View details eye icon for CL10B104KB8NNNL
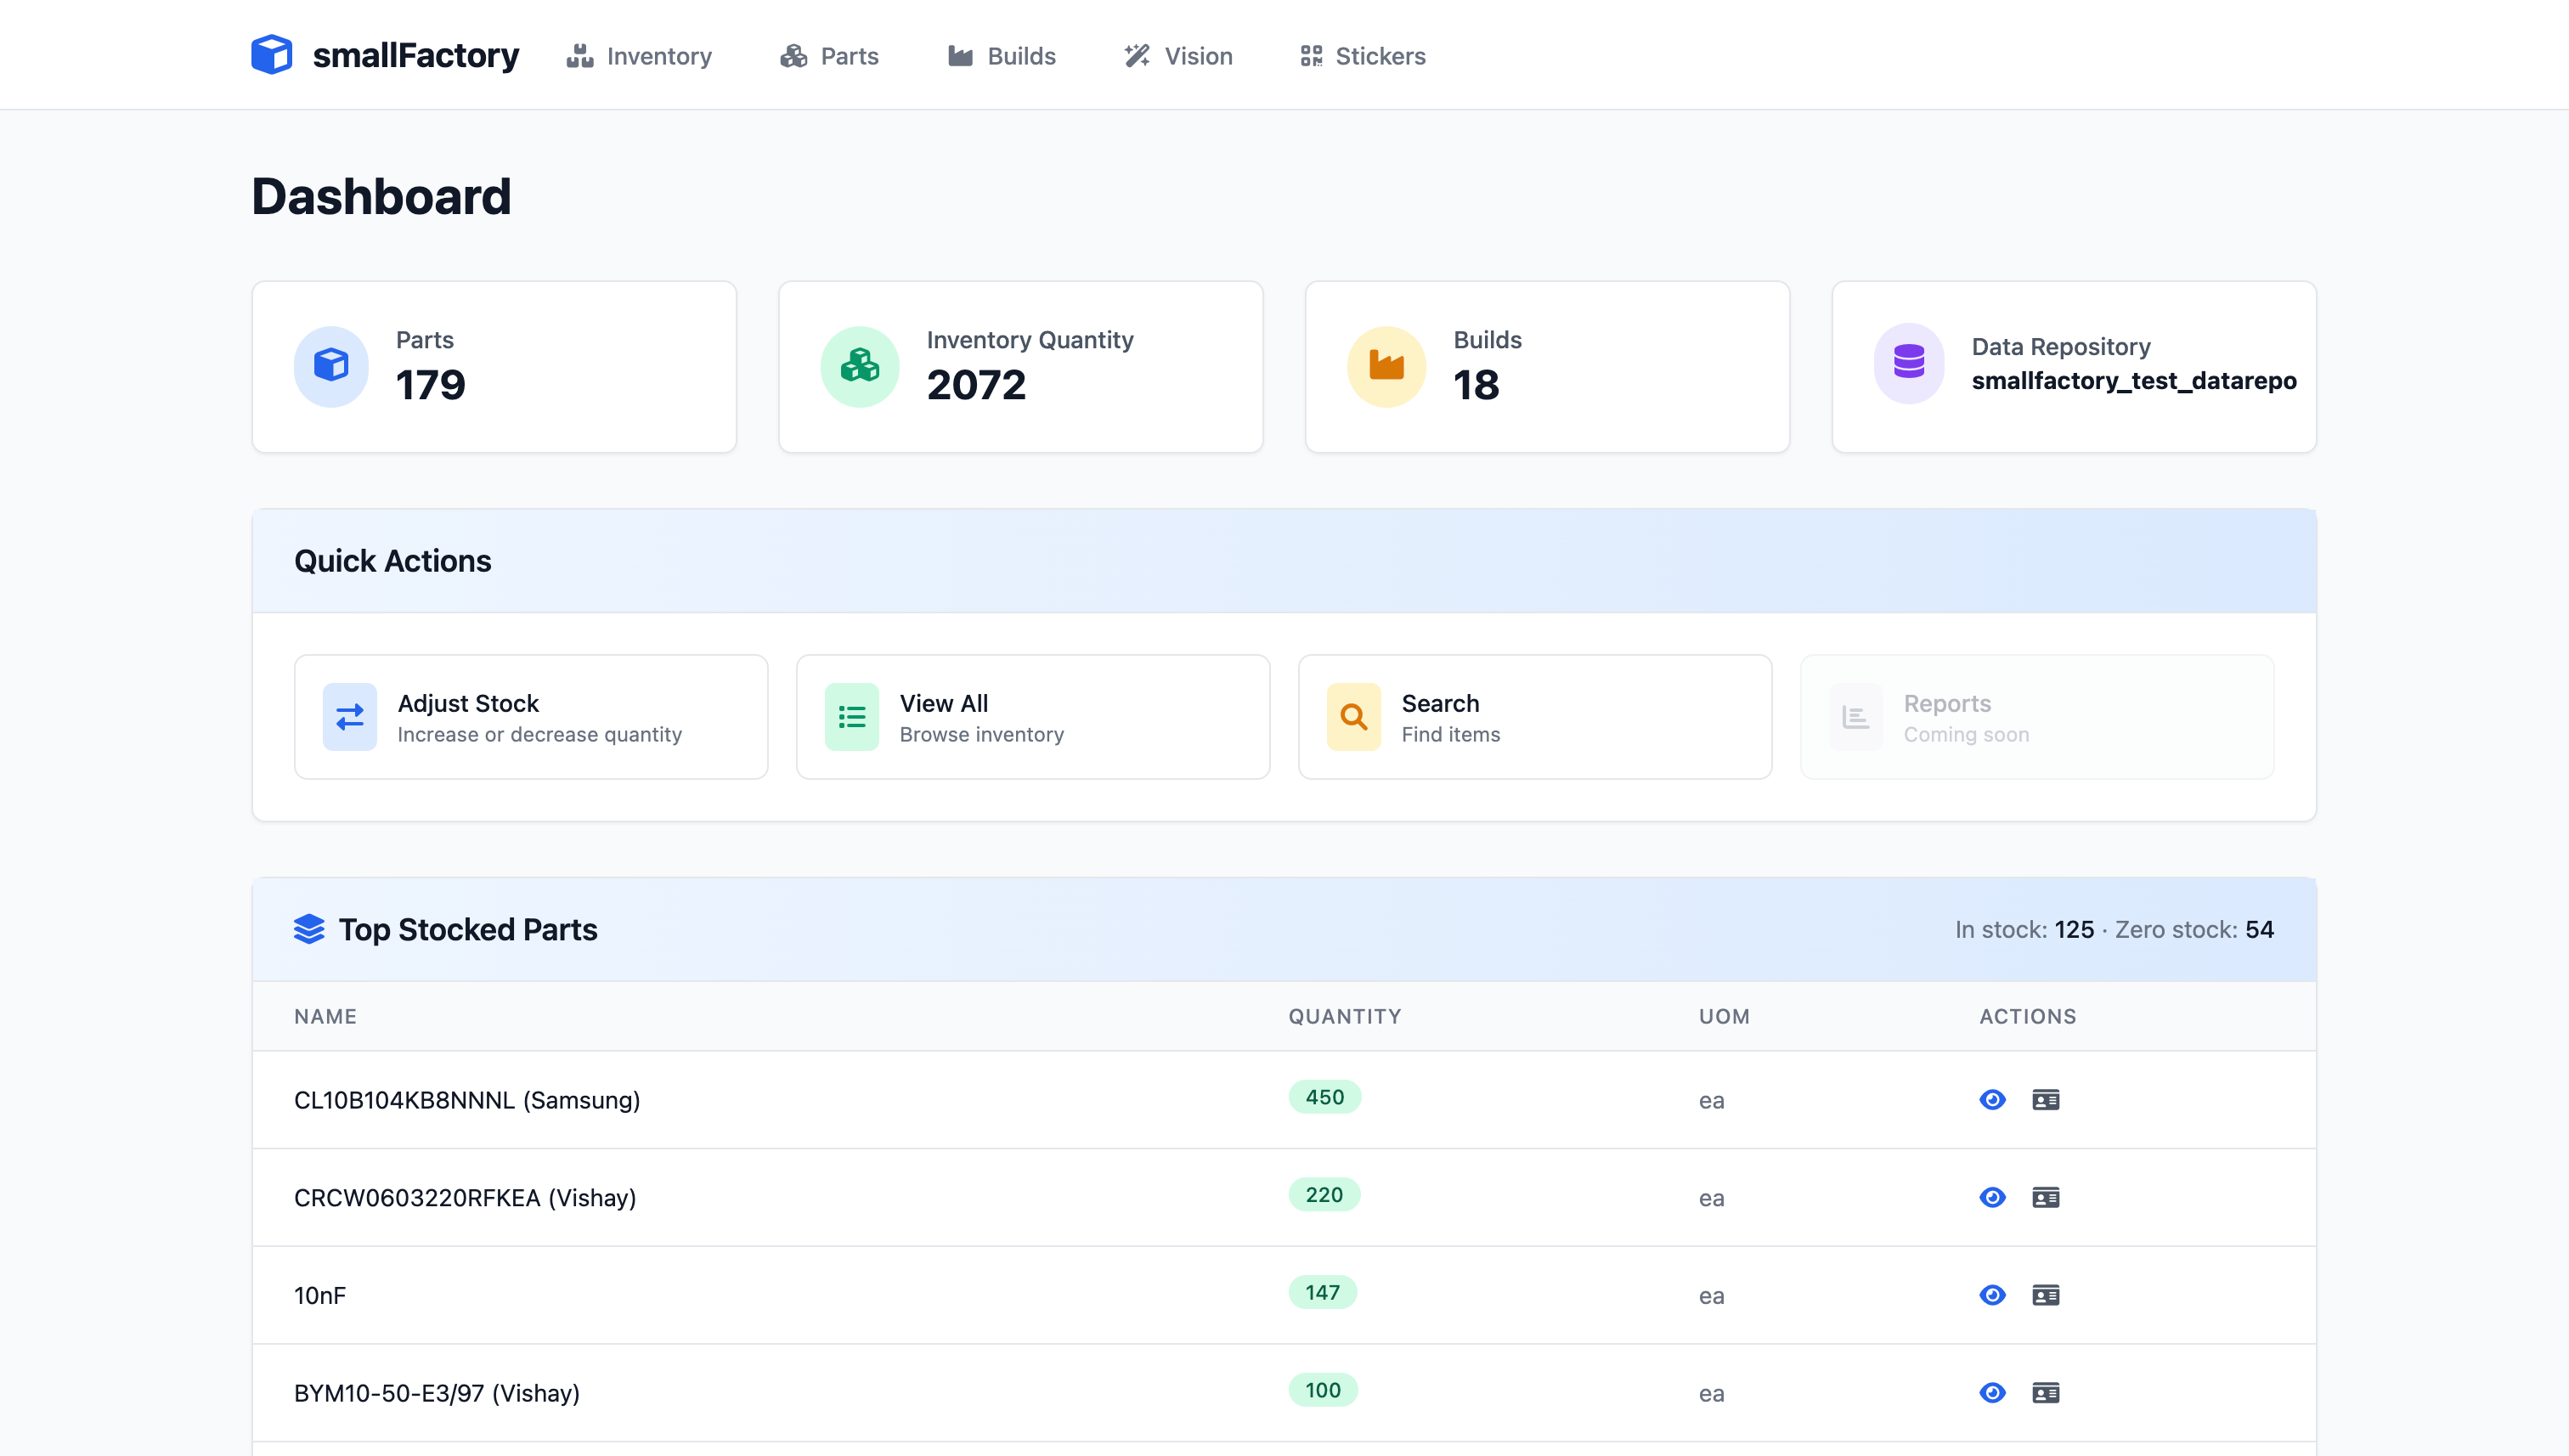The width and height of the screenshot is (2569, 1456). click(x=1992, y=1100)
